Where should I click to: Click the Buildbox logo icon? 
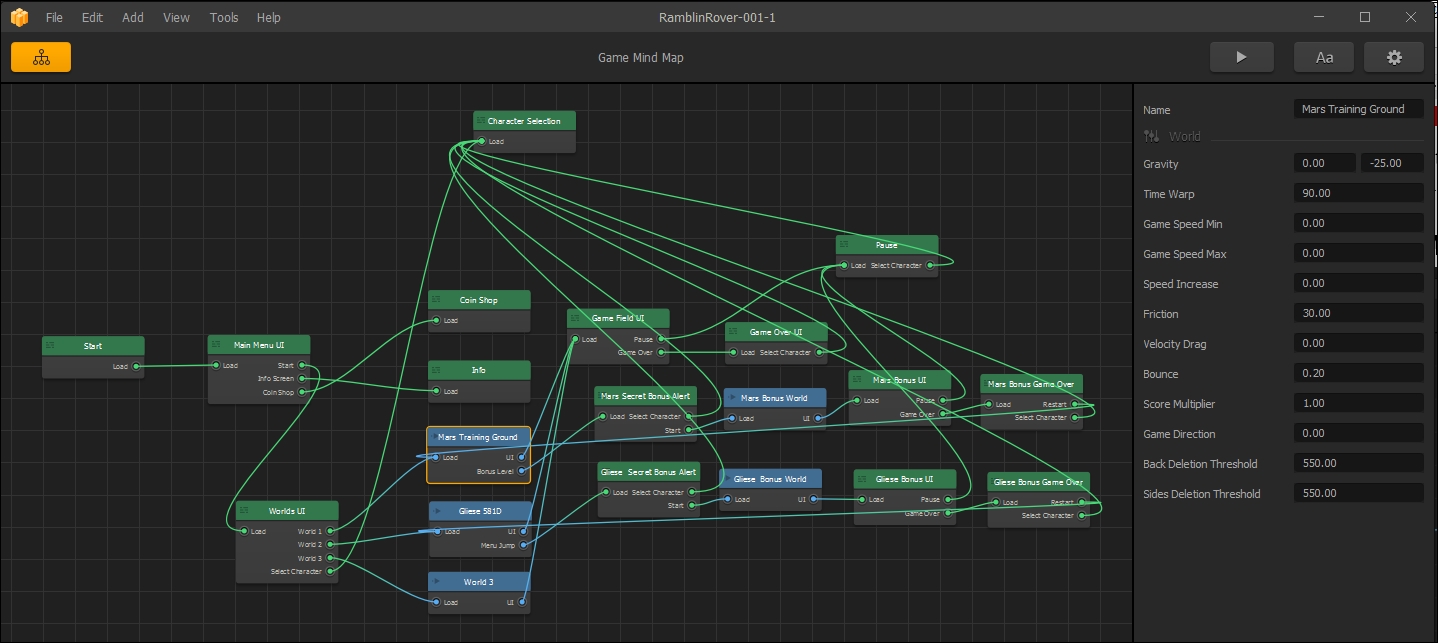(x=20, y=17)
